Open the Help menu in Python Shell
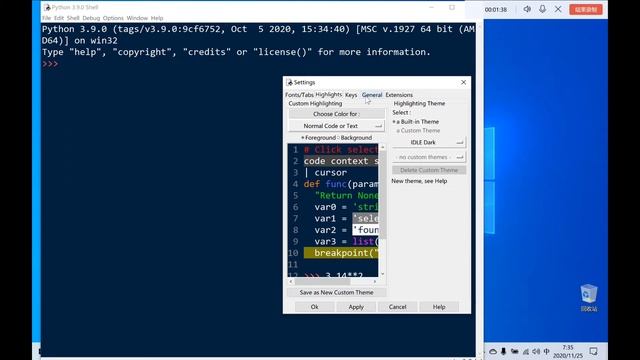This screenshot has width=640, height=360. [x=157, y=18]
